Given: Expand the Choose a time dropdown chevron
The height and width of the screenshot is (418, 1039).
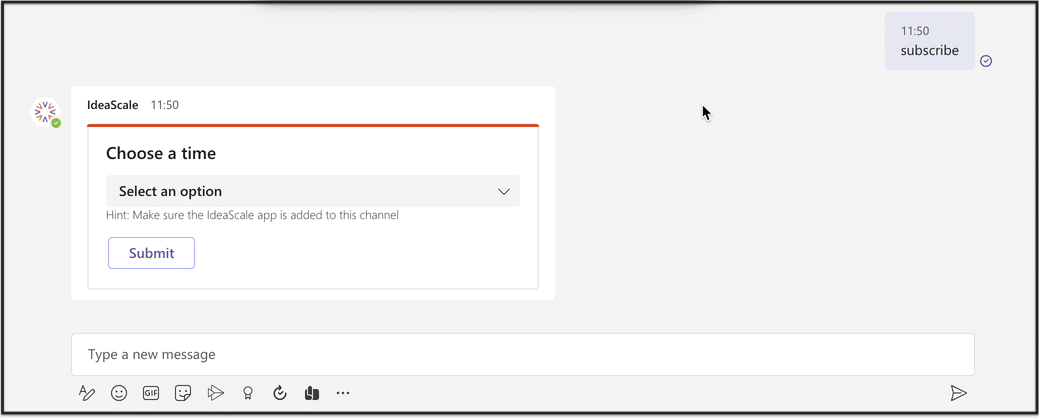Looking at the screenshot, I should (x=504, y=191).
